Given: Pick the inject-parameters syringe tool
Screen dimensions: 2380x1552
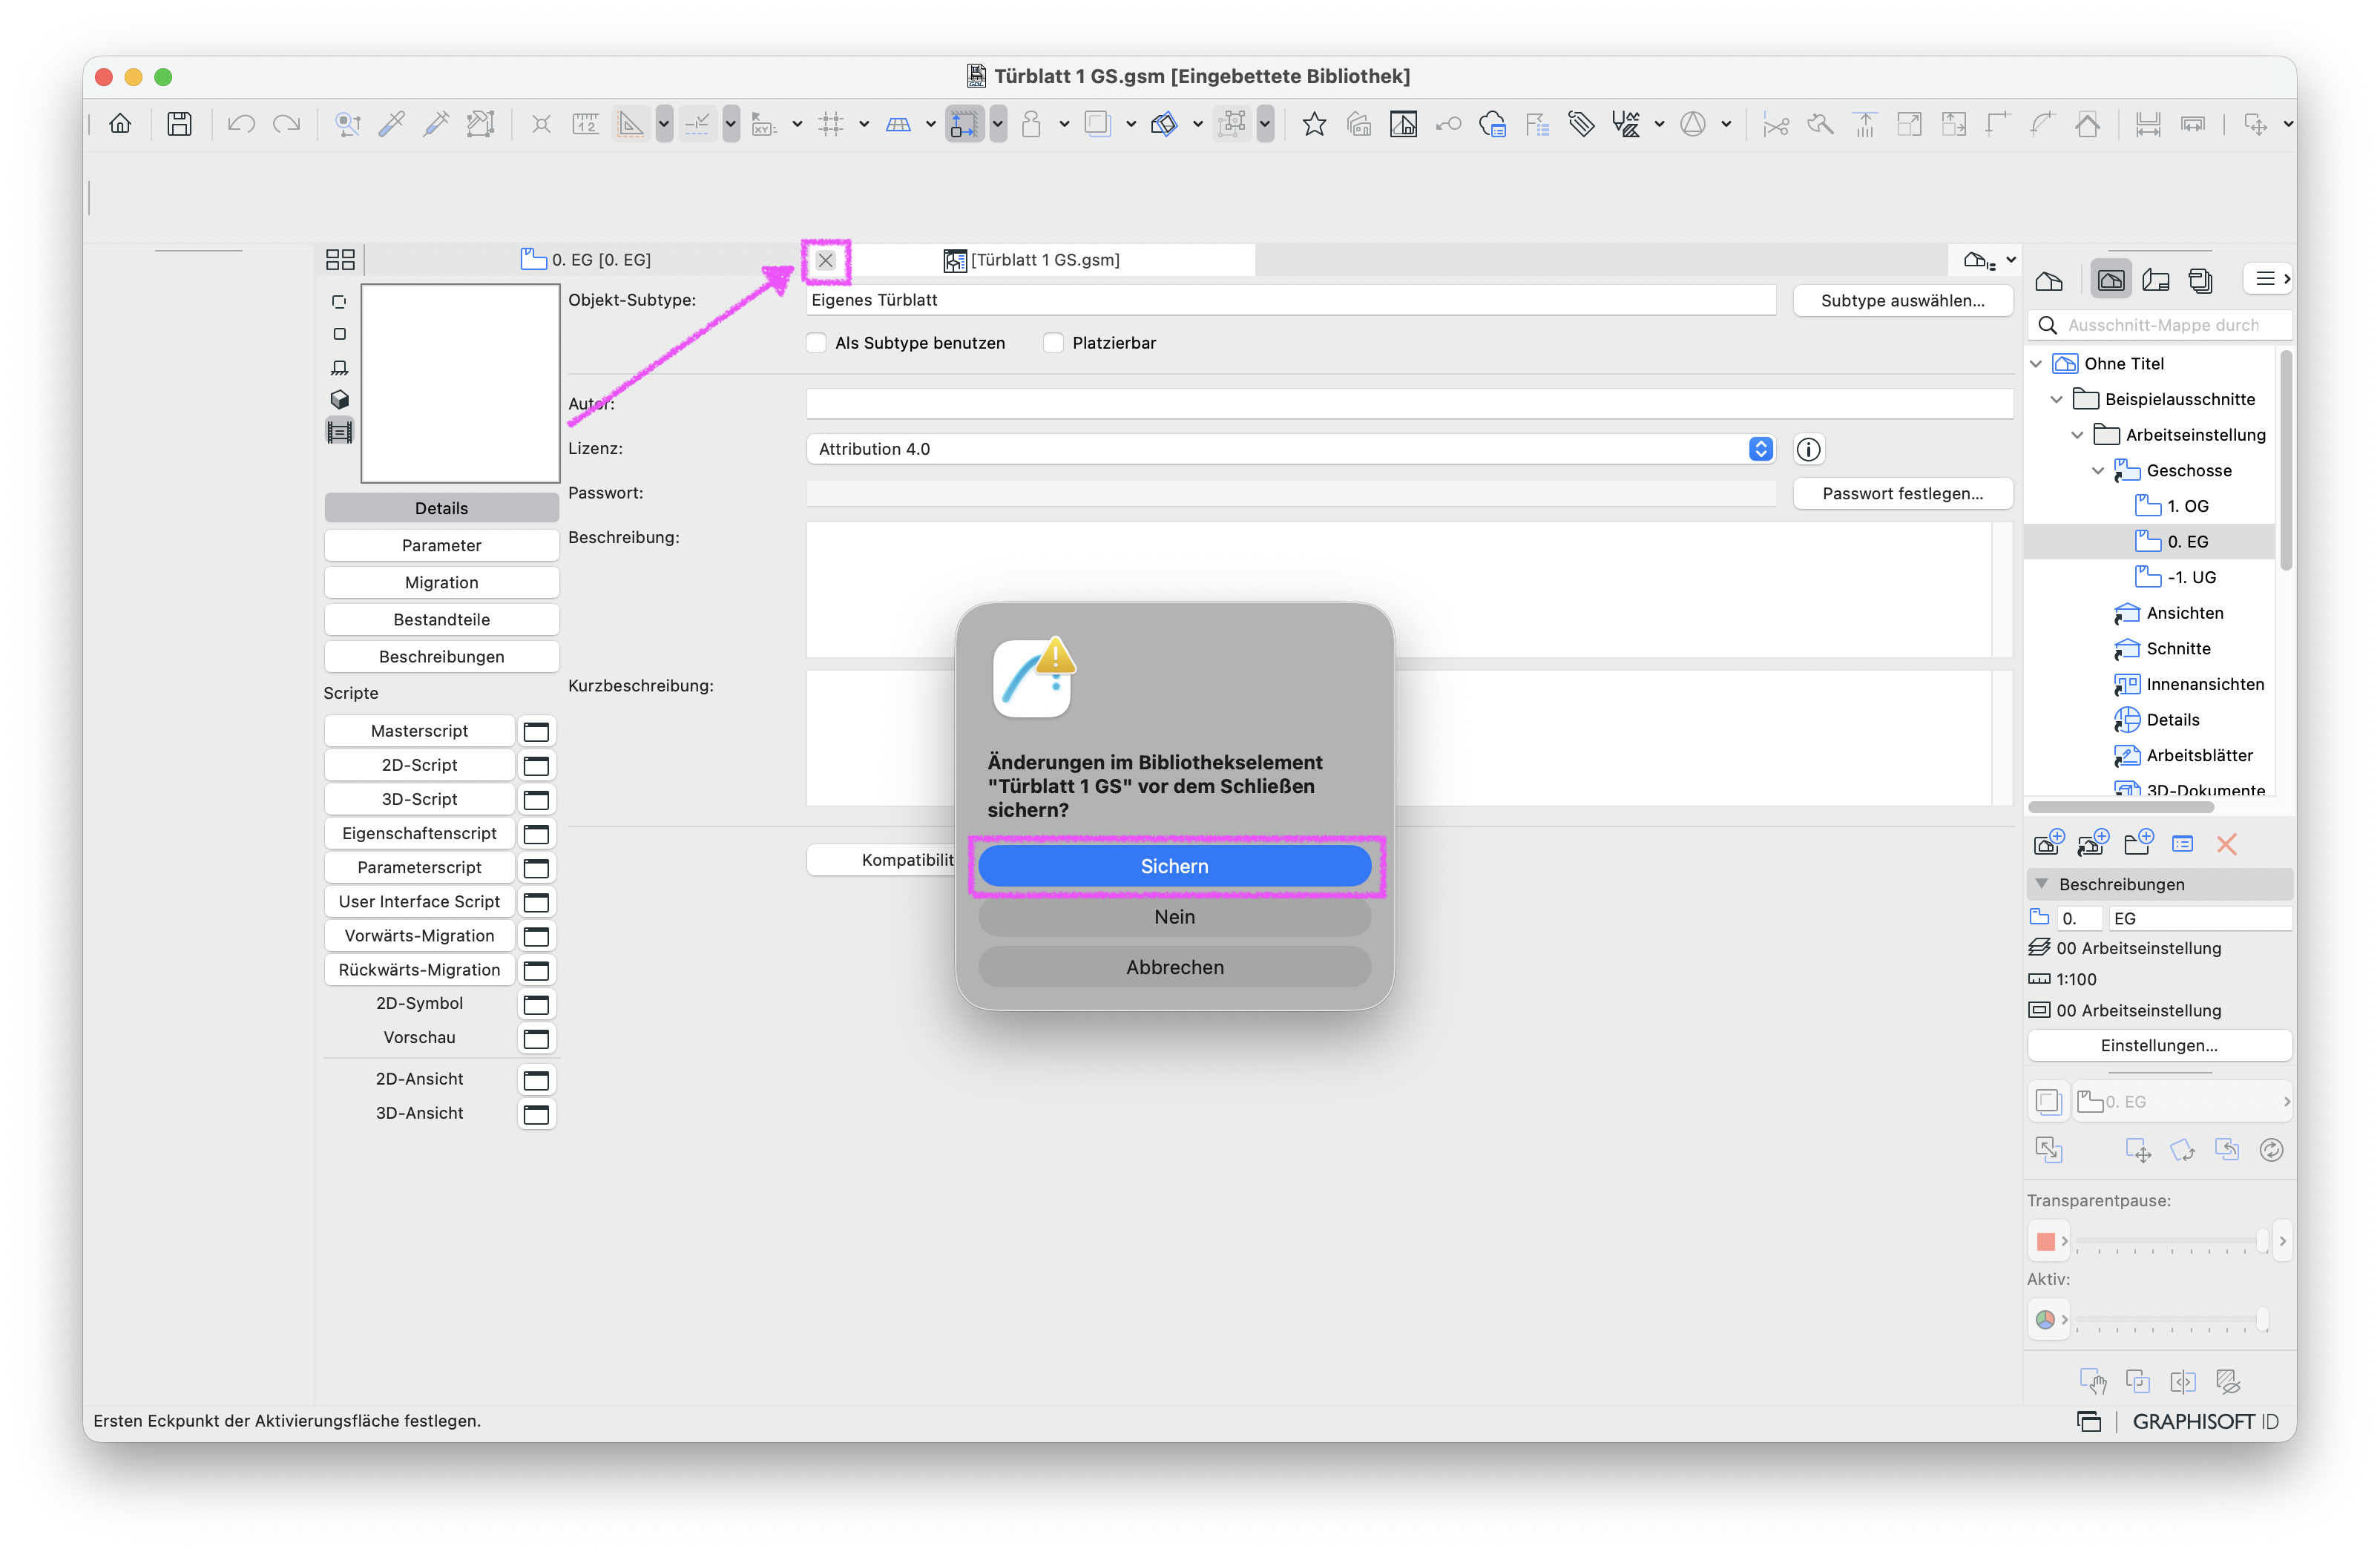Looking at the screenshot, I should [436, 124].
